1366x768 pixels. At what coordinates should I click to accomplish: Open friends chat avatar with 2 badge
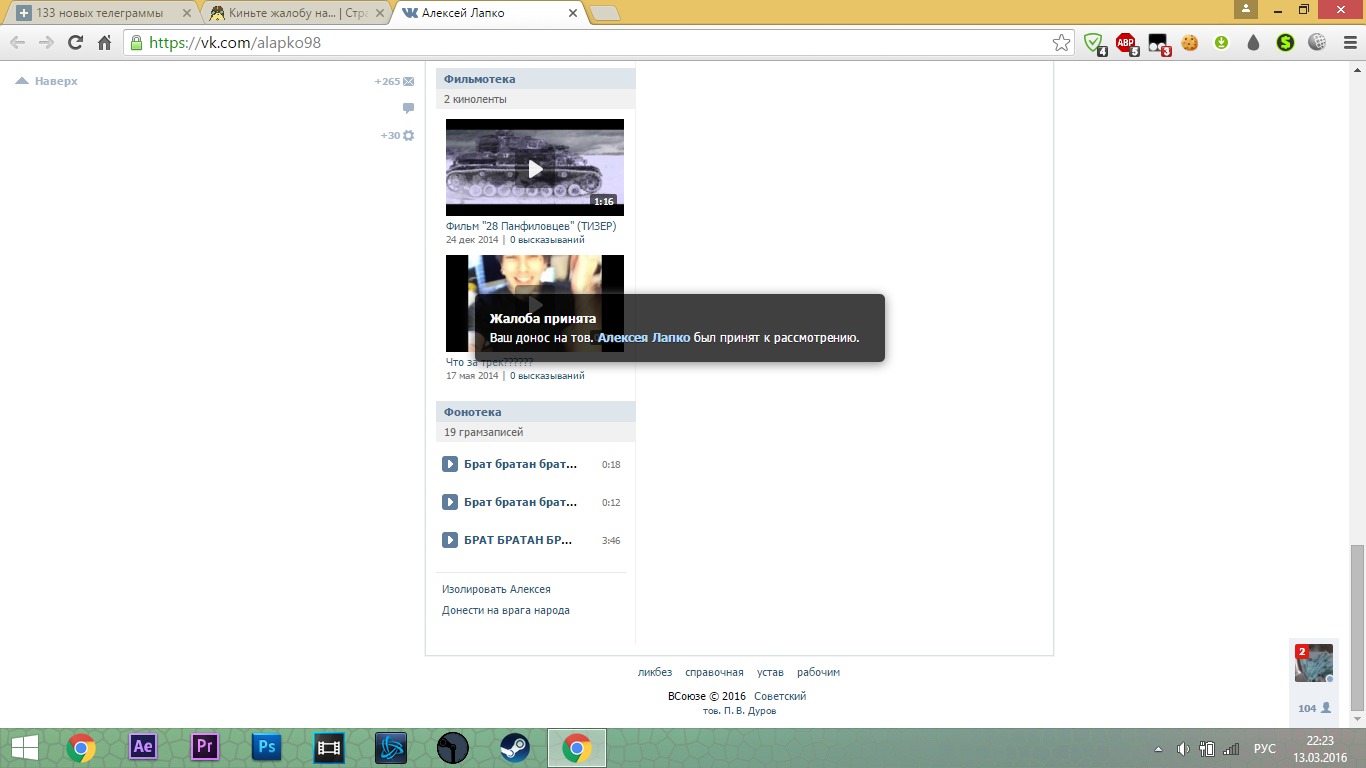click(1314, 663)
